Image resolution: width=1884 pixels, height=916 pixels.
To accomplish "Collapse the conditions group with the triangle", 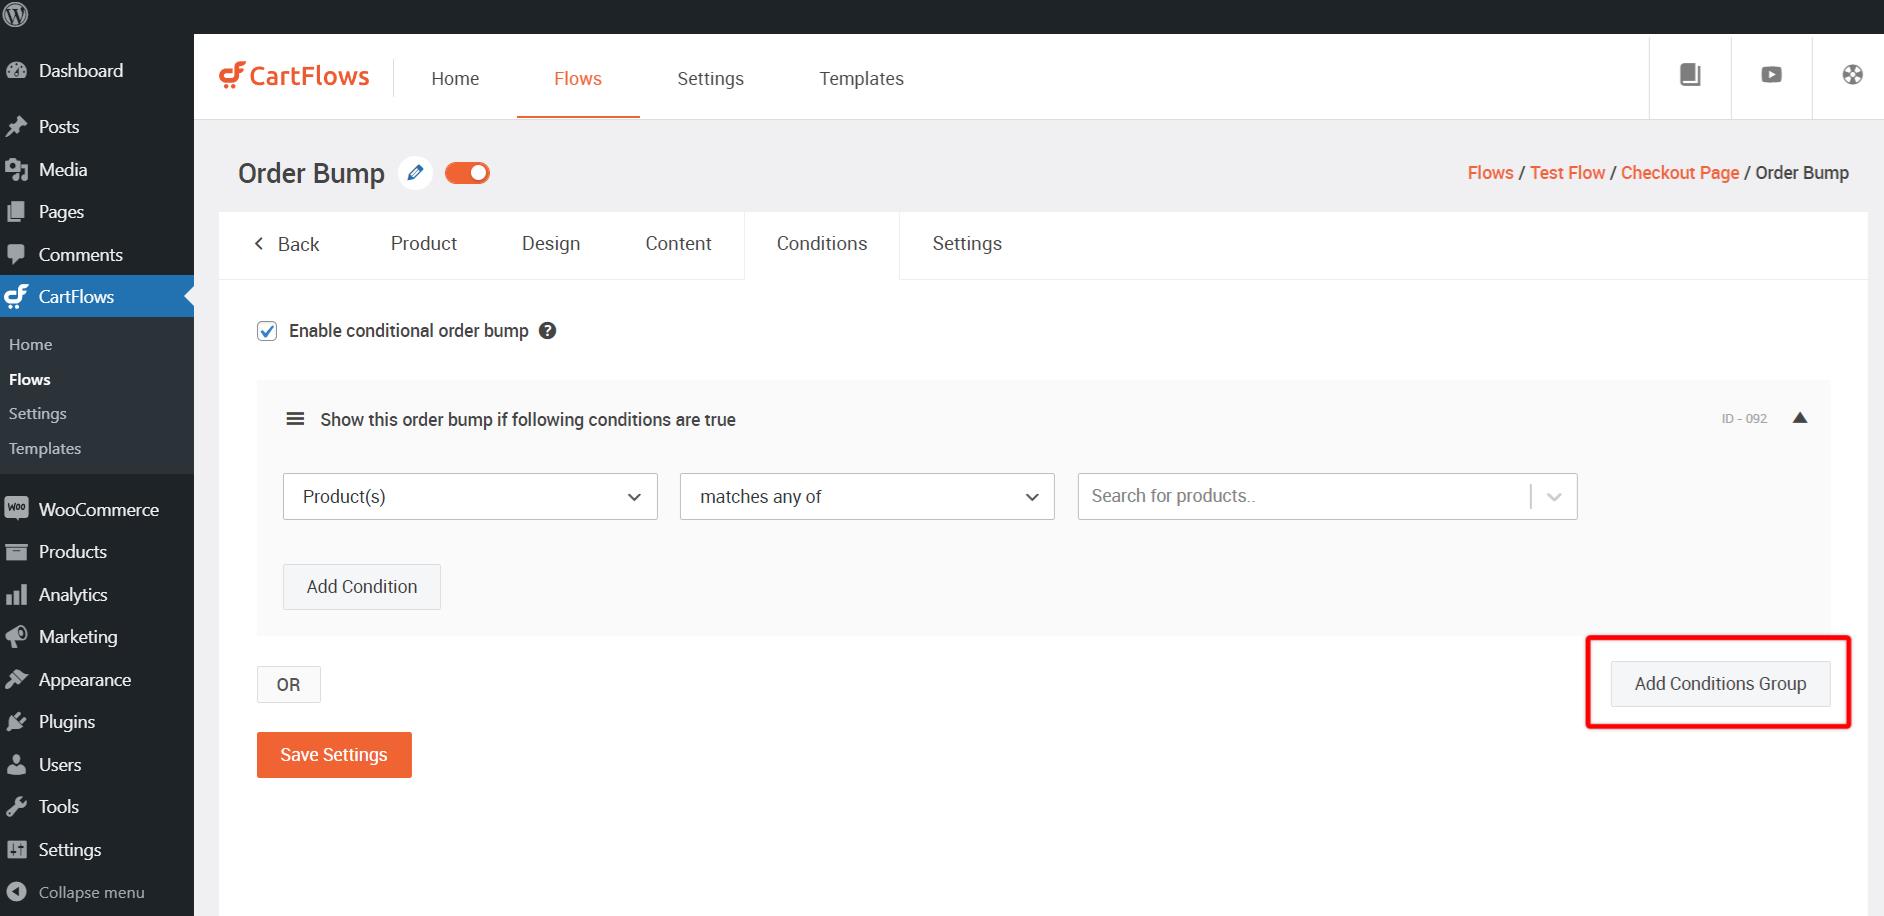I will (x=1800, y=418).
